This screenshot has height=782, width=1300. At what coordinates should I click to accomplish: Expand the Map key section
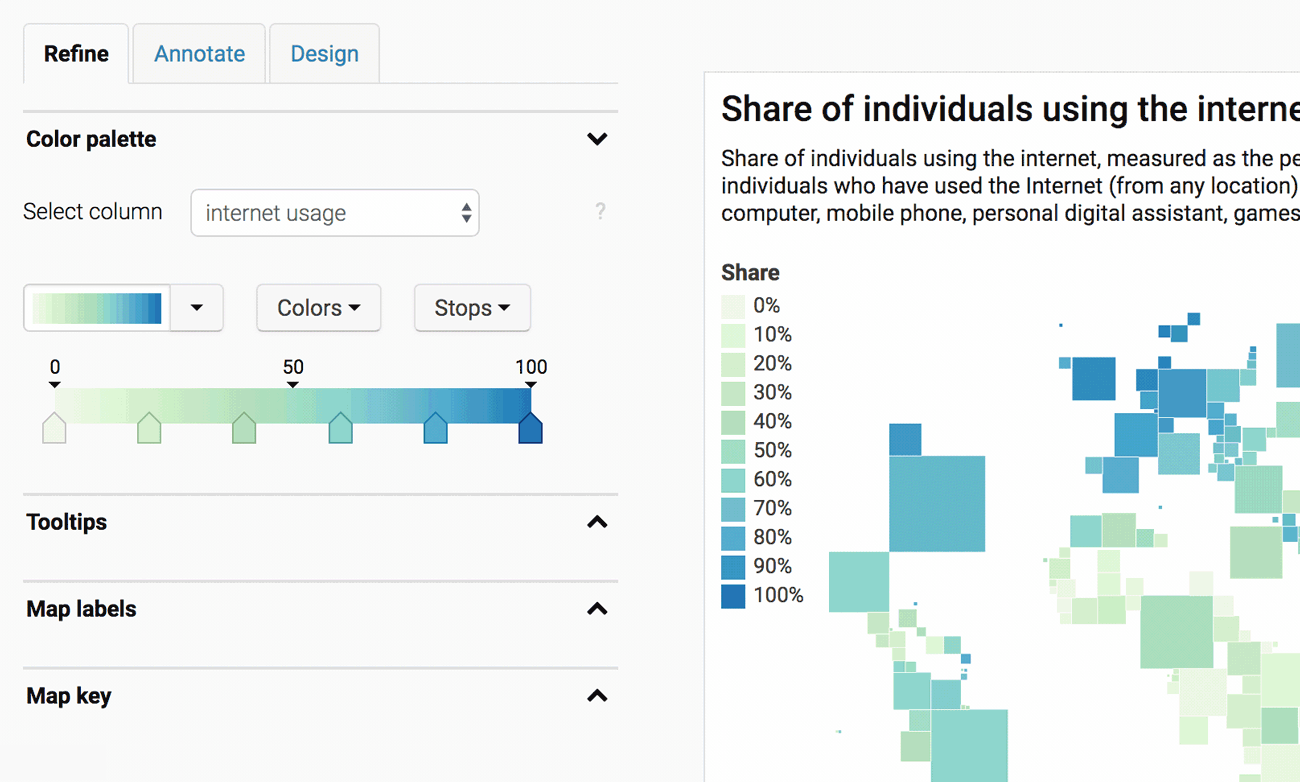click(x=597, y=696)
